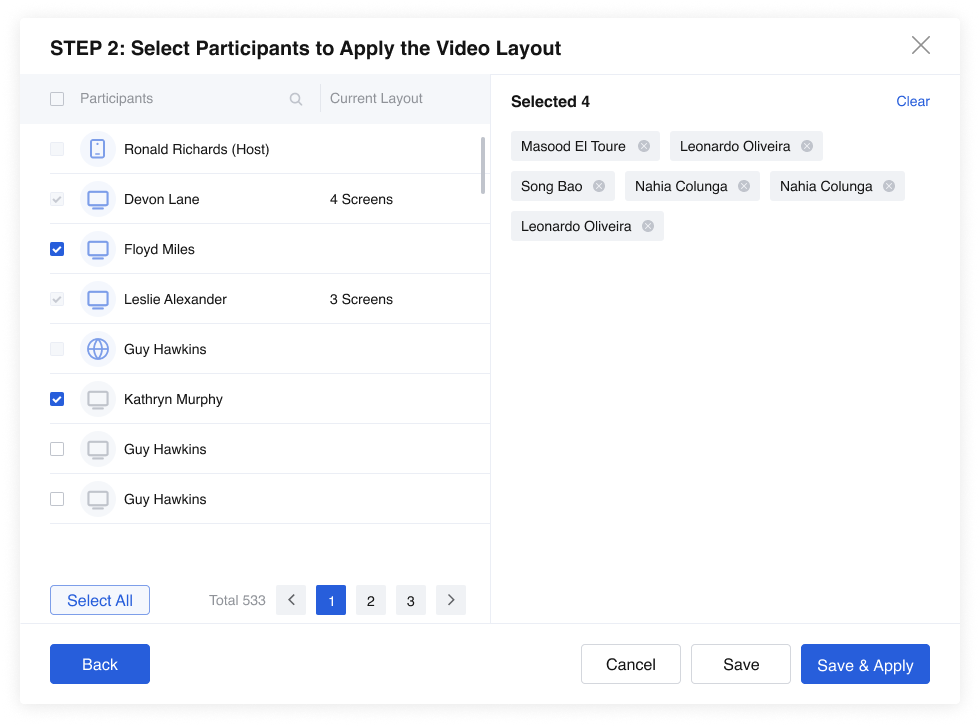Screen dimensions: 980x726
Task: Remove Masood El Toure chip
Action: [644, 146]
